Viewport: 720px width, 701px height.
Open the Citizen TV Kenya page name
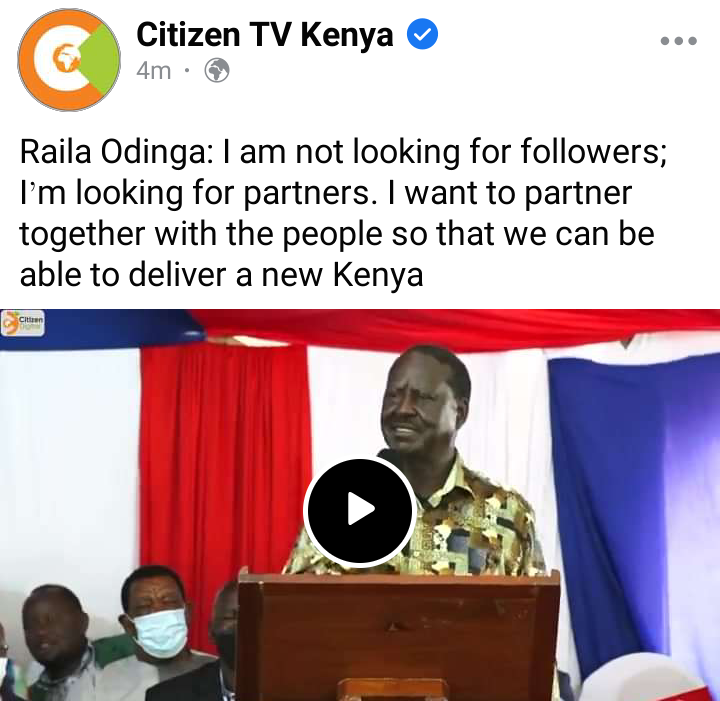click(265, 34)
